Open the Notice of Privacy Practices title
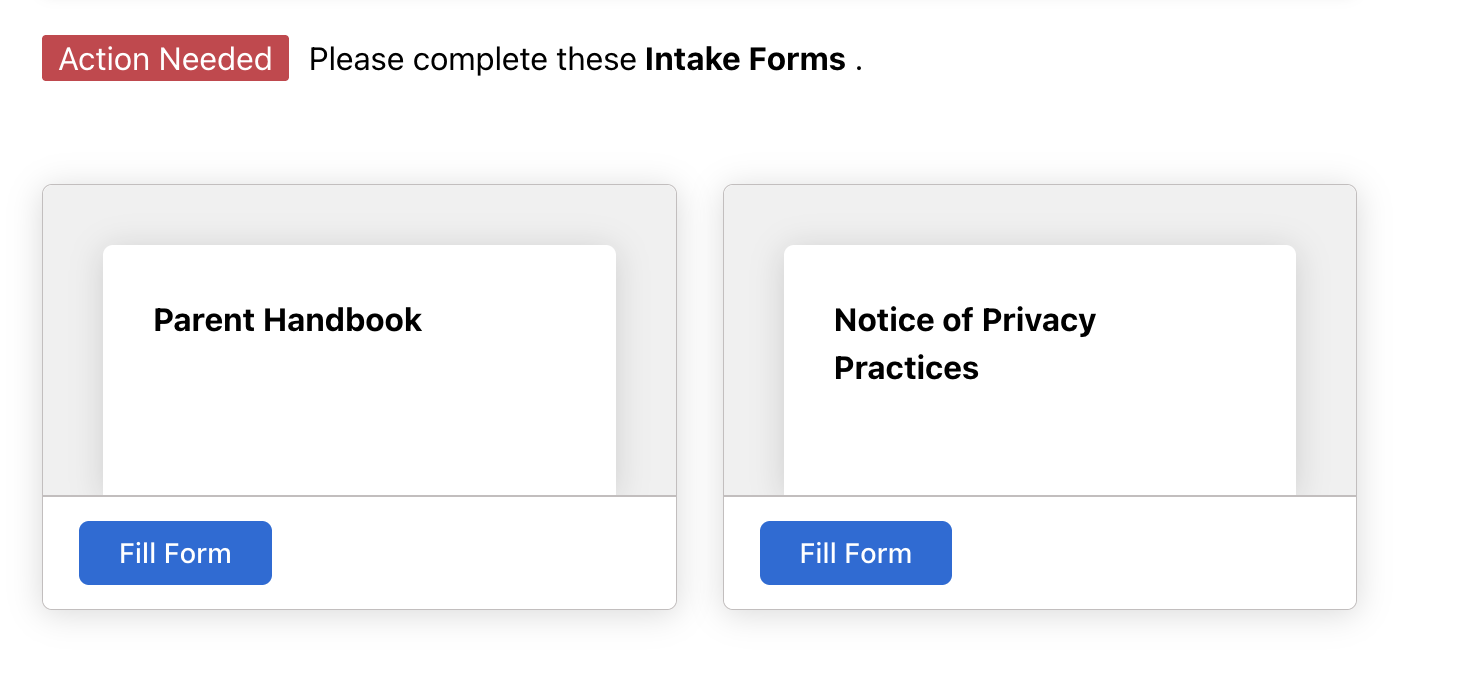This screenshot has width=1478, height=686. click(x=964, y=343)
